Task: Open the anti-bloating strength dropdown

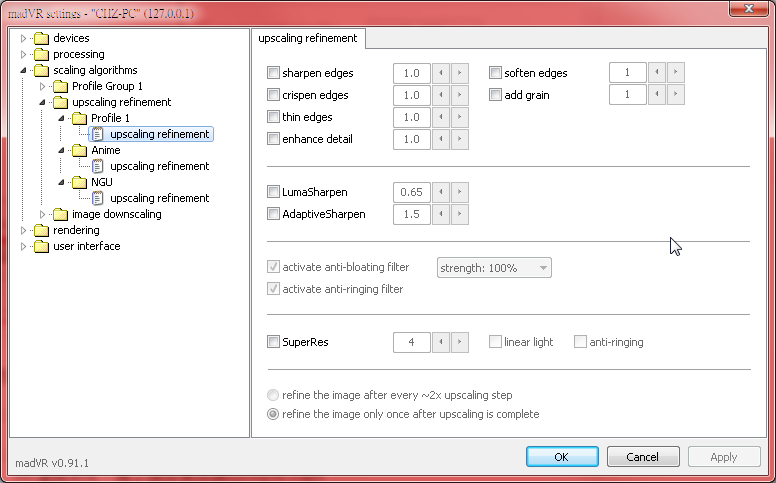Action: click(494, 268)
